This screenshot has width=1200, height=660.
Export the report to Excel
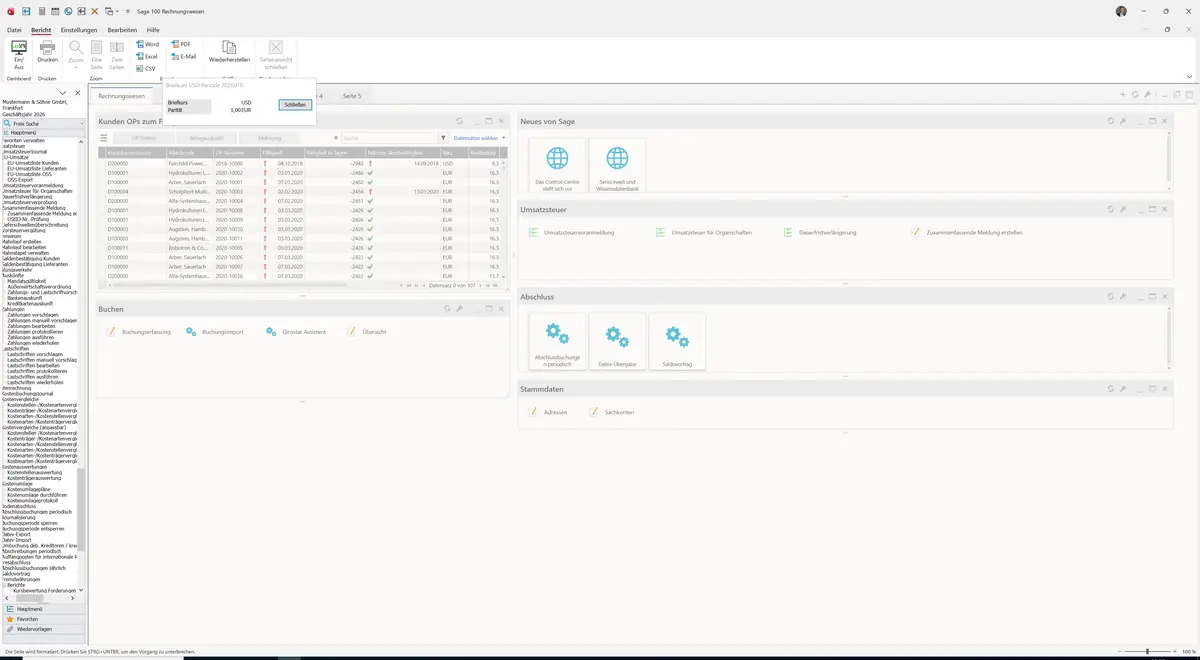tap(147, 57)
